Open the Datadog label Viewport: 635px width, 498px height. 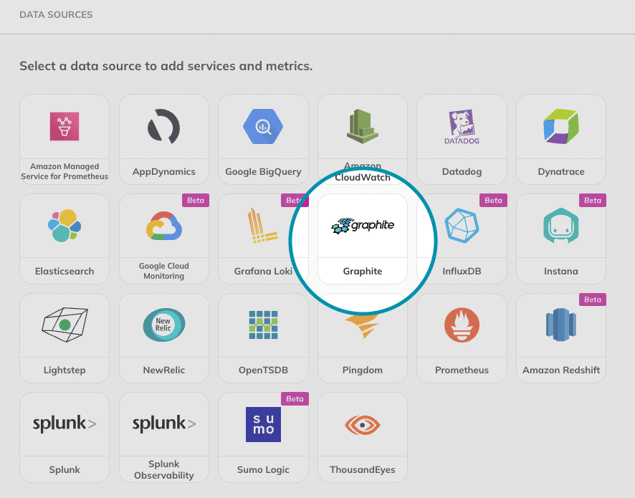coord(462,172)
